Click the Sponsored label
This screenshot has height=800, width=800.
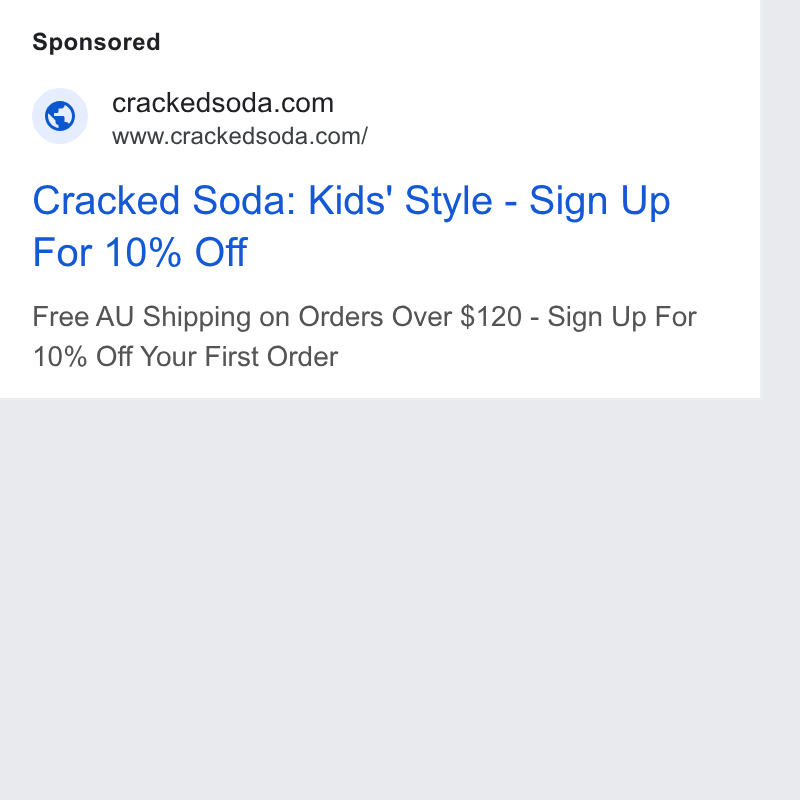click(x=96, y=42)
